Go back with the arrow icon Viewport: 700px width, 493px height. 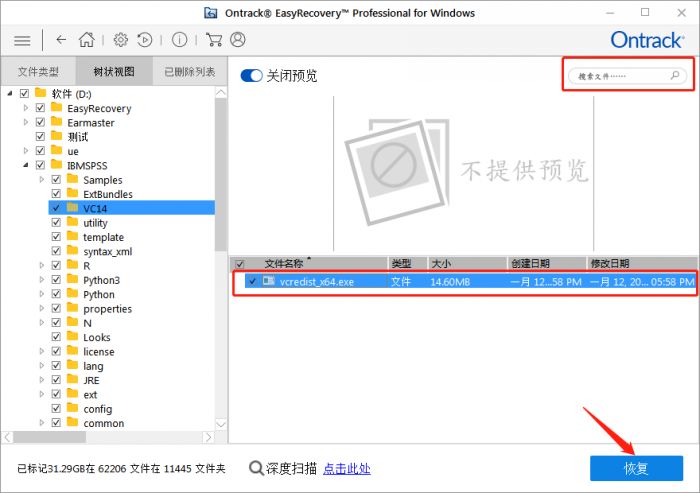[x=61, y=40]
